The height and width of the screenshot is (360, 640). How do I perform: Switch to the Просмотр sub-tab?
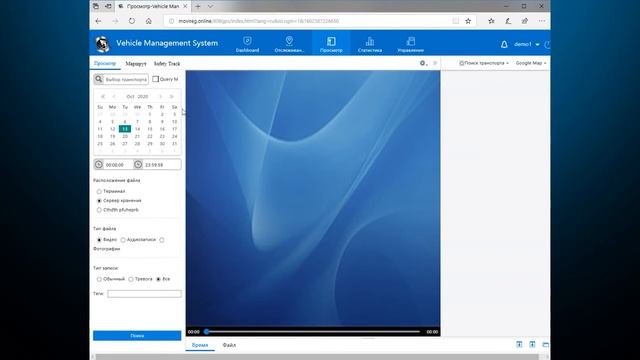[105, 63]
